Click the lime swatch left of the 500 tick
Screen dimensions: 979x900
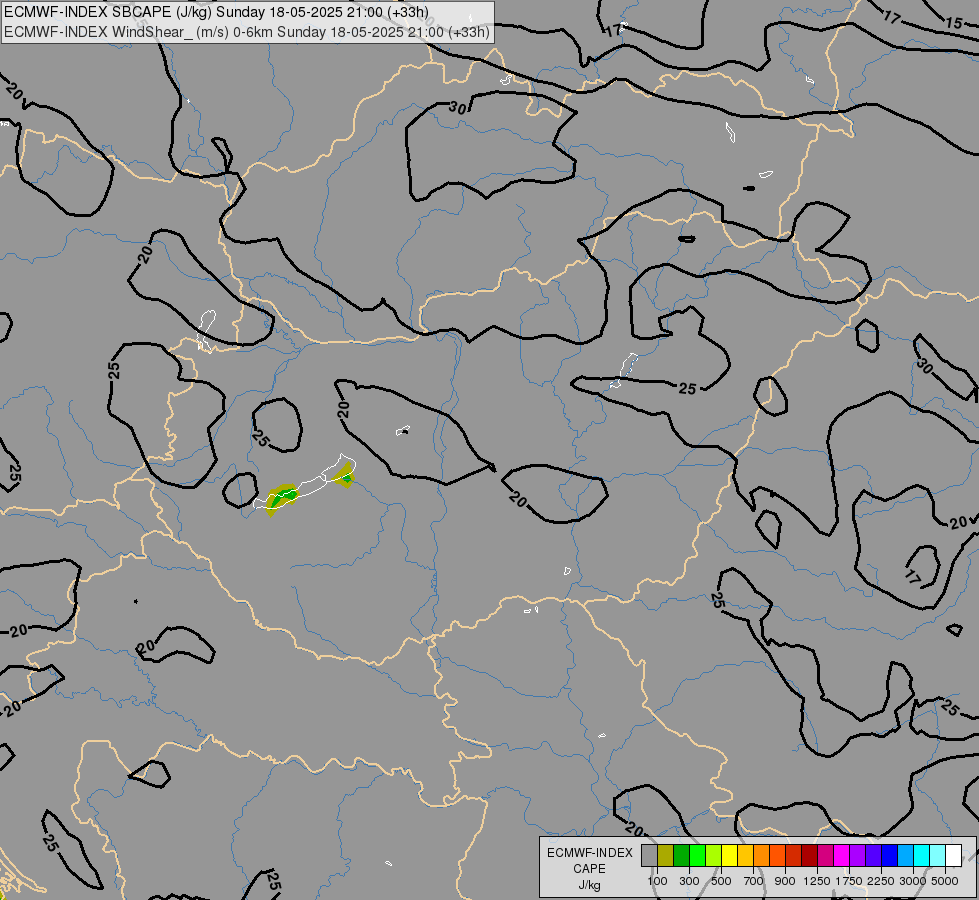(714, 856)
